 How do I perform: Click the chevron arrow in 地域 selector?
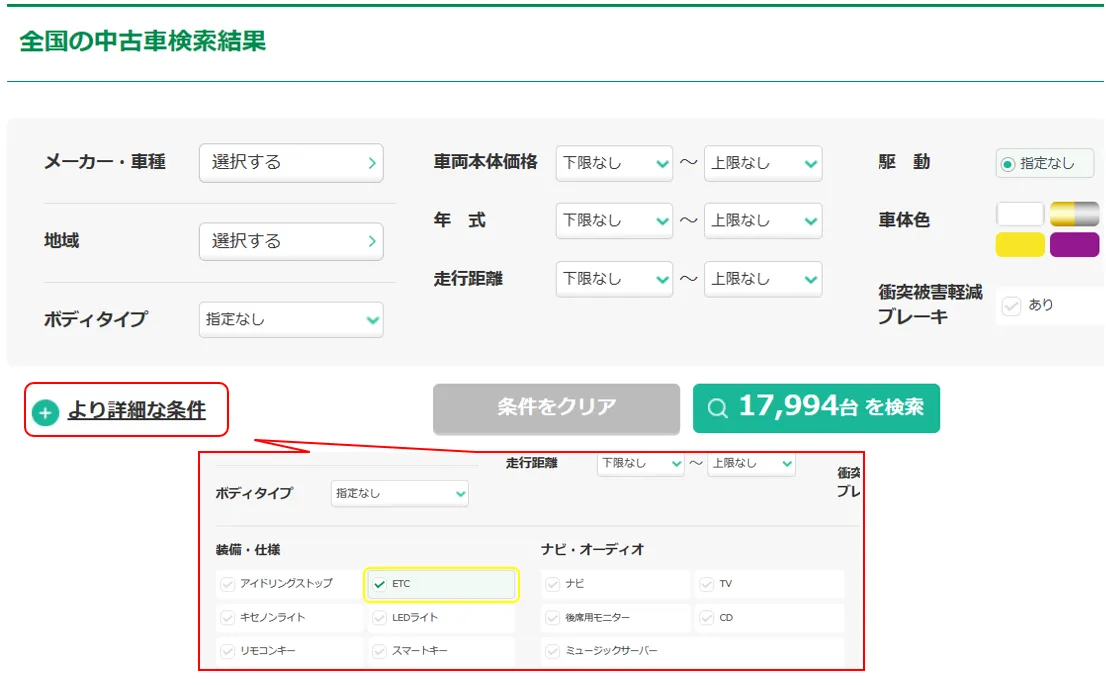372,241
